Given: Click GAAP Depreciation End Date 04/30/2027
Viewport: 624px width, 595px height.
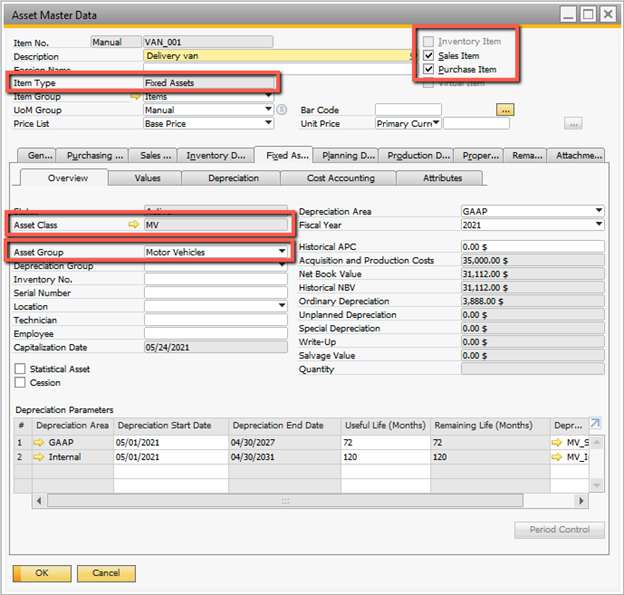Looking at the screenshot, I should (285, 442).
